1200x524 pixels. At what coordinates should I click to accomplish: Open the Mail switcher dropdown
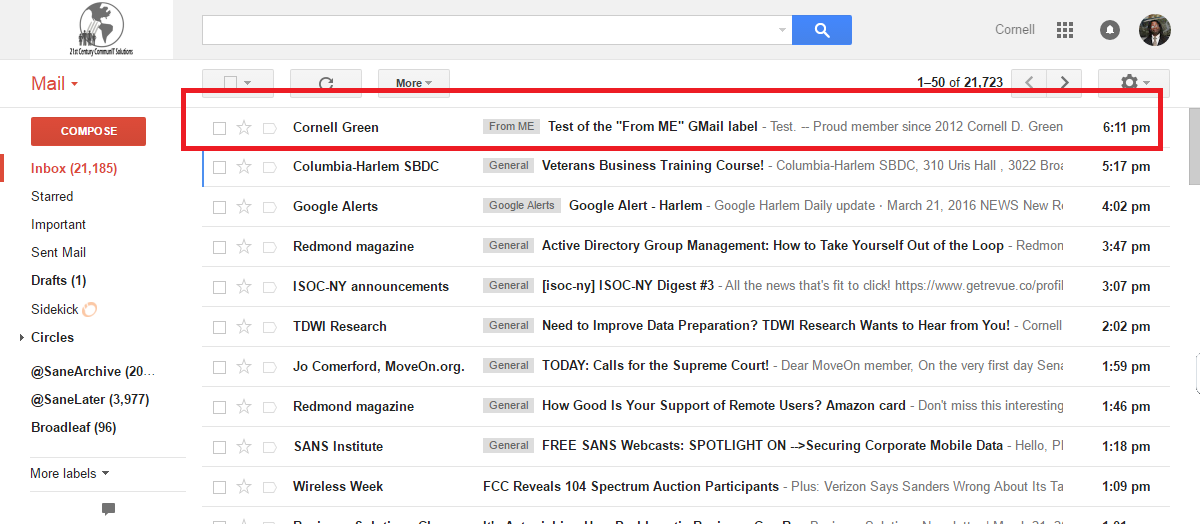(54, 83)
